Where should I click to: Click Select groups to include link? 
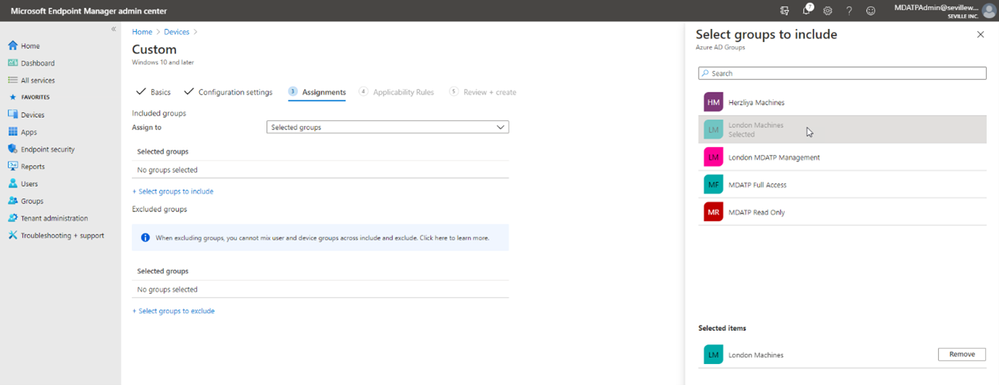click(x=173, y=191)
